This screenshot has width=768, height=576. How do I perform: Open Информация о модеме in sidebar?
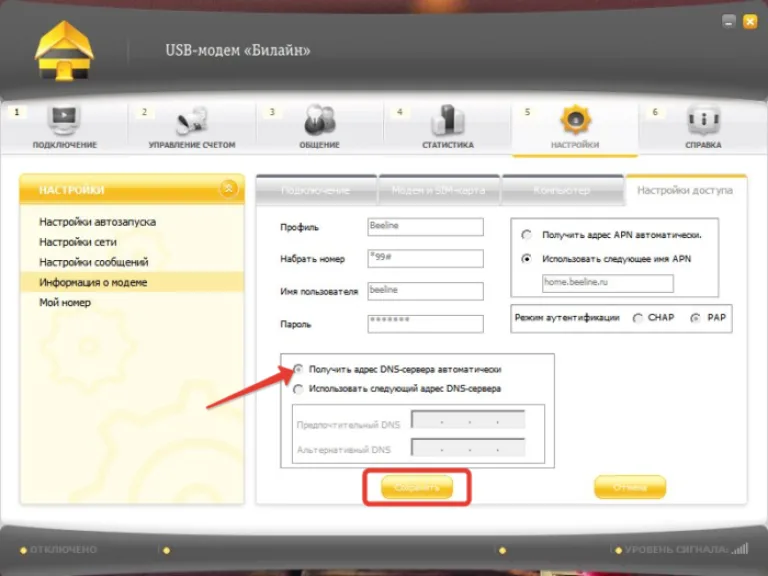[x=132, y=282]
